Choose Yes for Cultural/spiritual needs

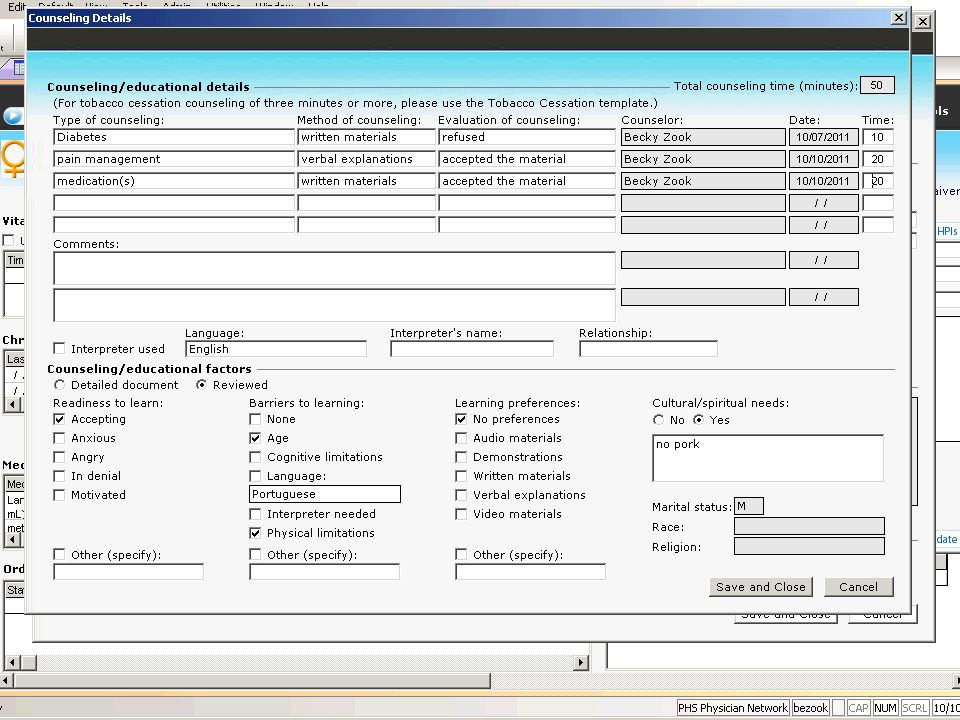pyautogui.click(x=699, y=420)
